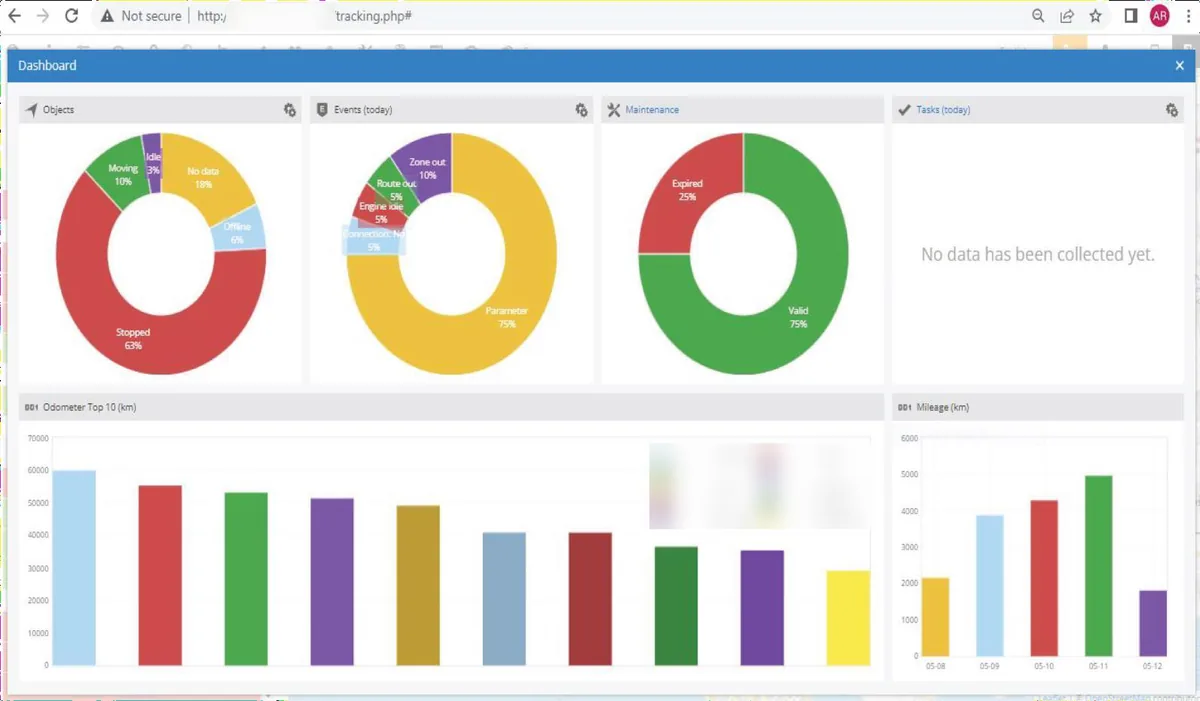Click the Mileage chart icon
1200x701 pixels.
905,407
